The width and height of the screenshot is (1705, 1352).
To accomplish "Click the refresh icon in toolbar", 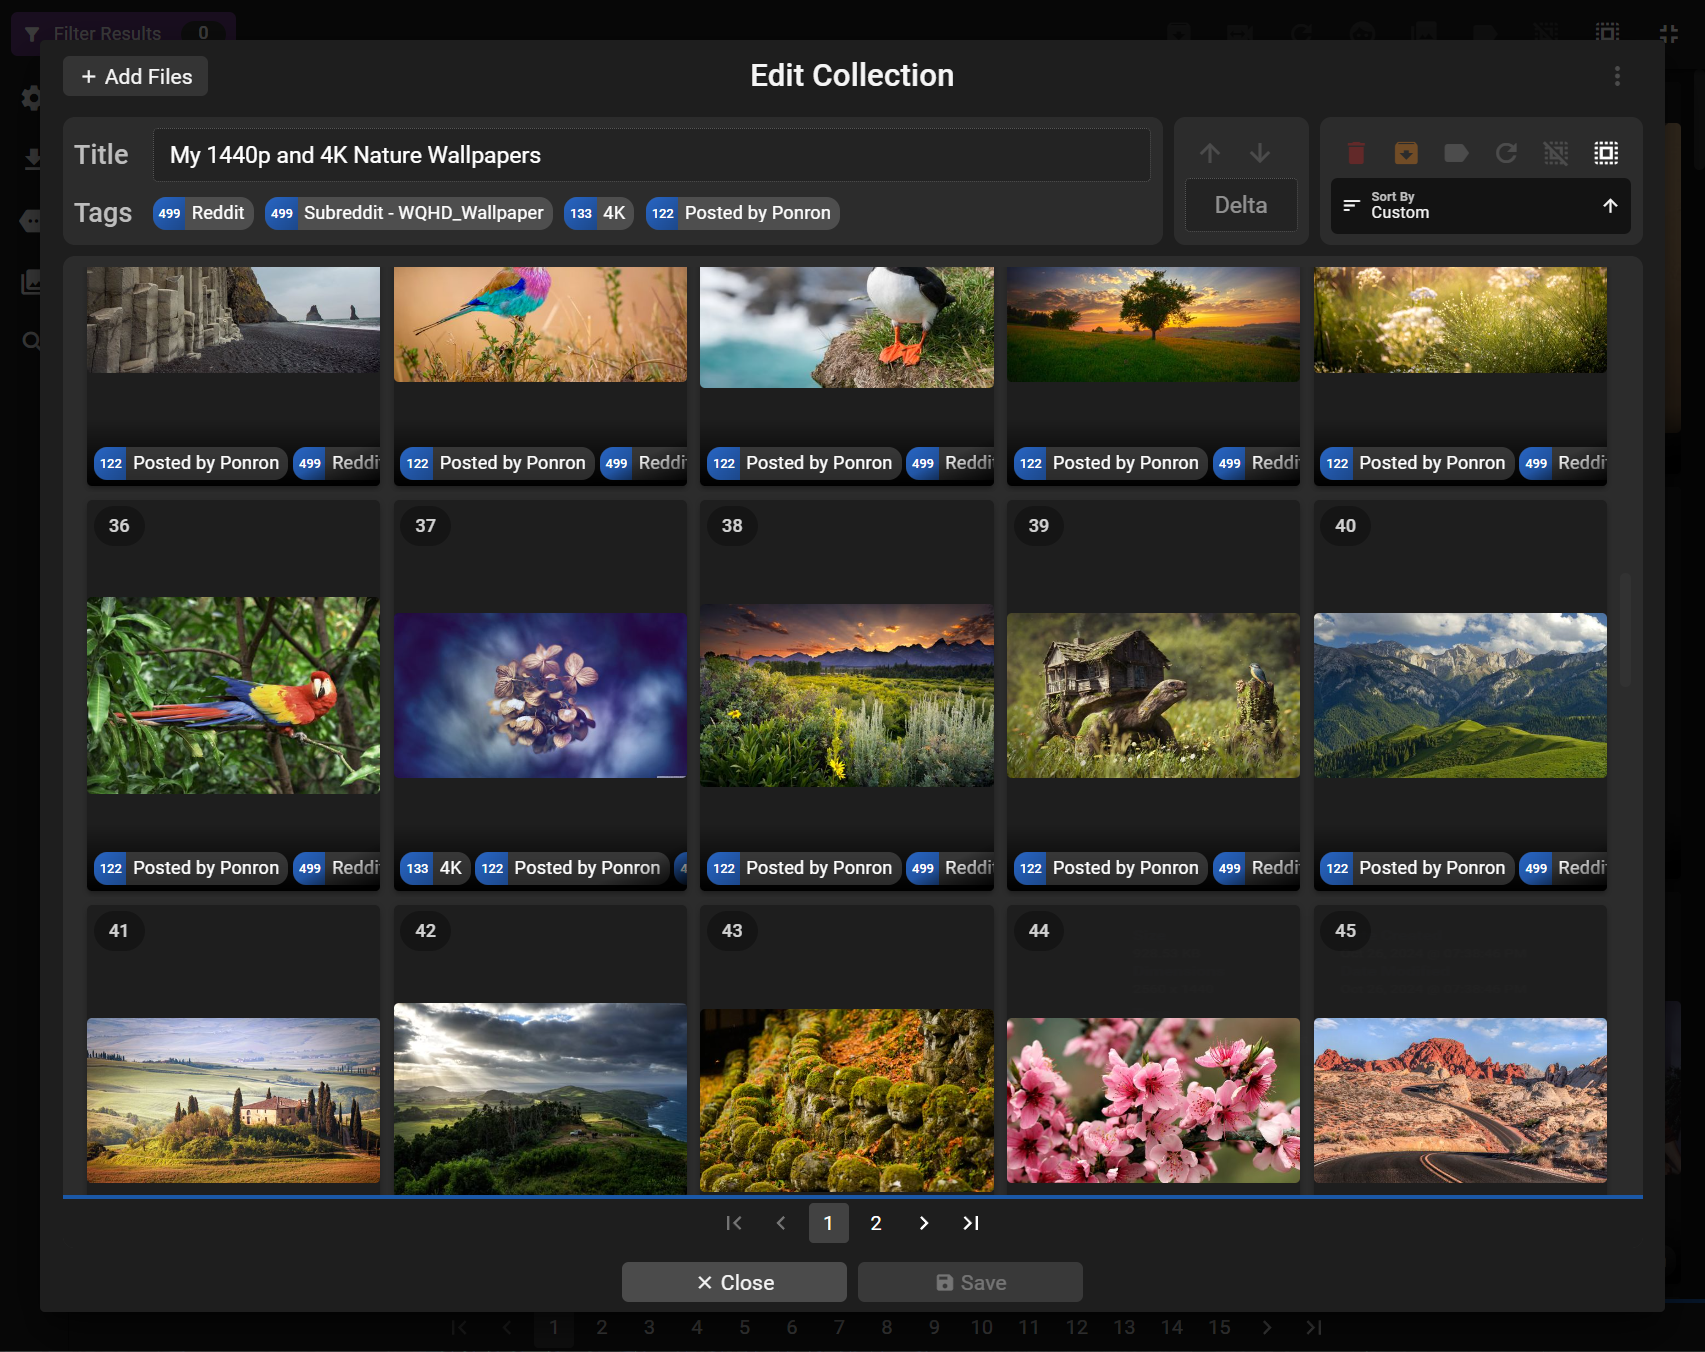I will click(1506, 153).
